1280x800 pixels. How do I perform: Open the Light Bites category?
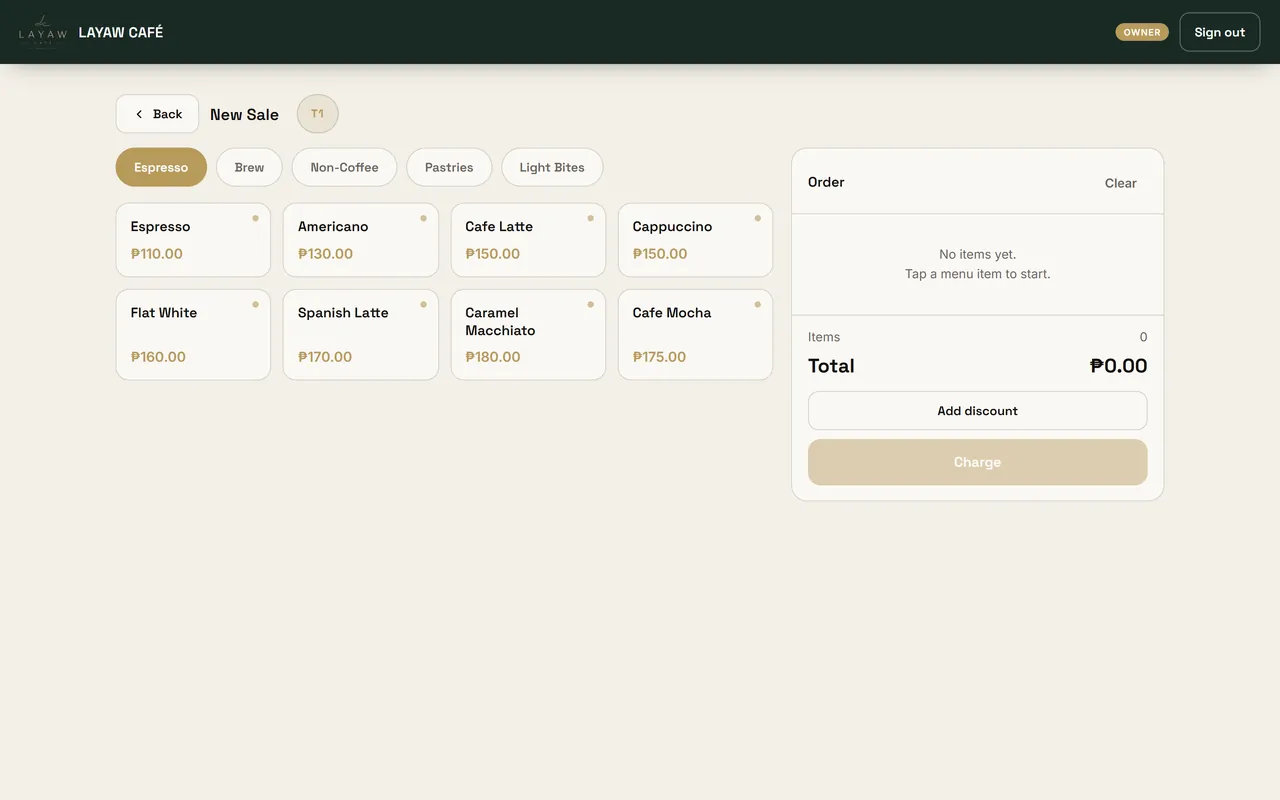point(552,167)
